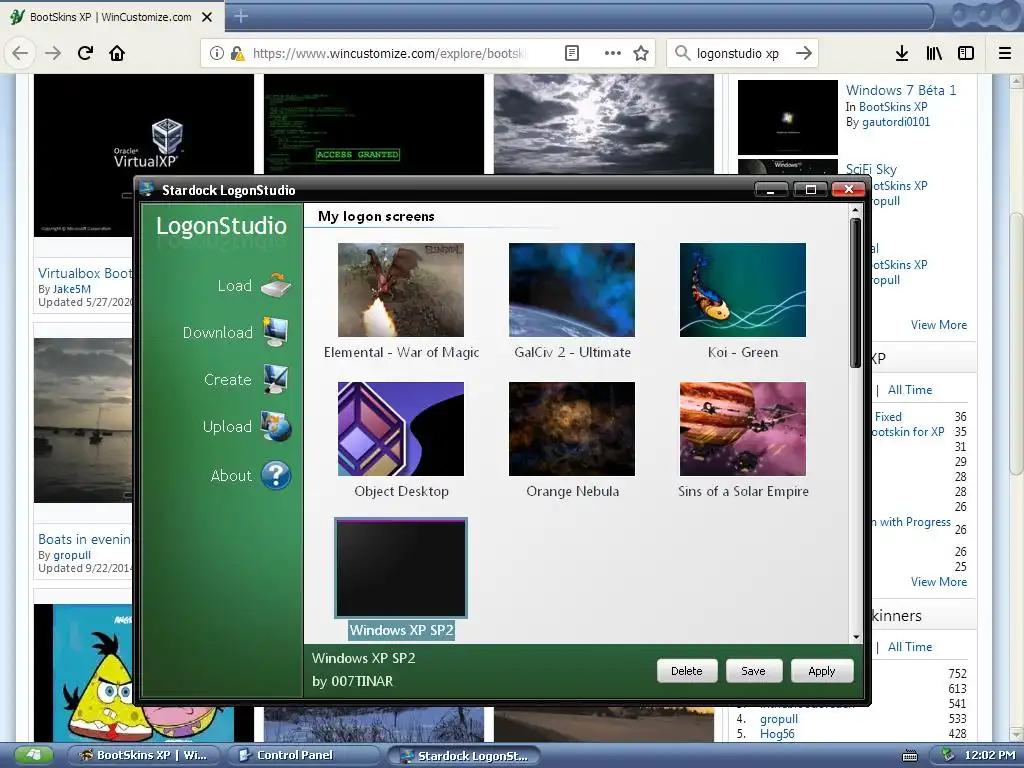The width and height of the screenshot is (1024, 768).
Task: Toggle reader view icon in address bar
Action: [x=572, y=54]
